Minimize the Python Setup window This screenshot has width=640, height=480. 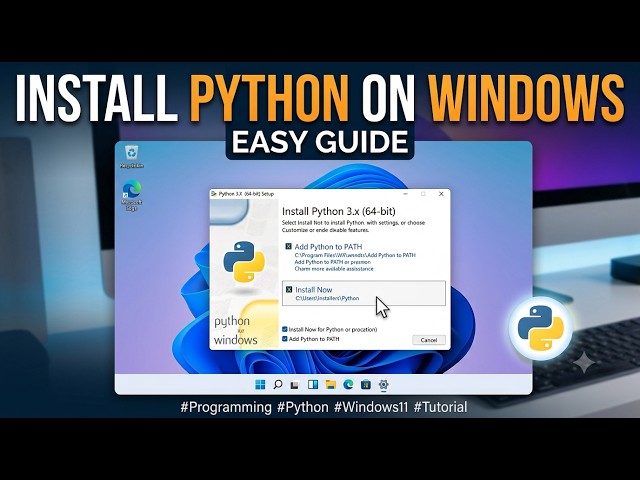pyautogui.click(x=405, y=194)
